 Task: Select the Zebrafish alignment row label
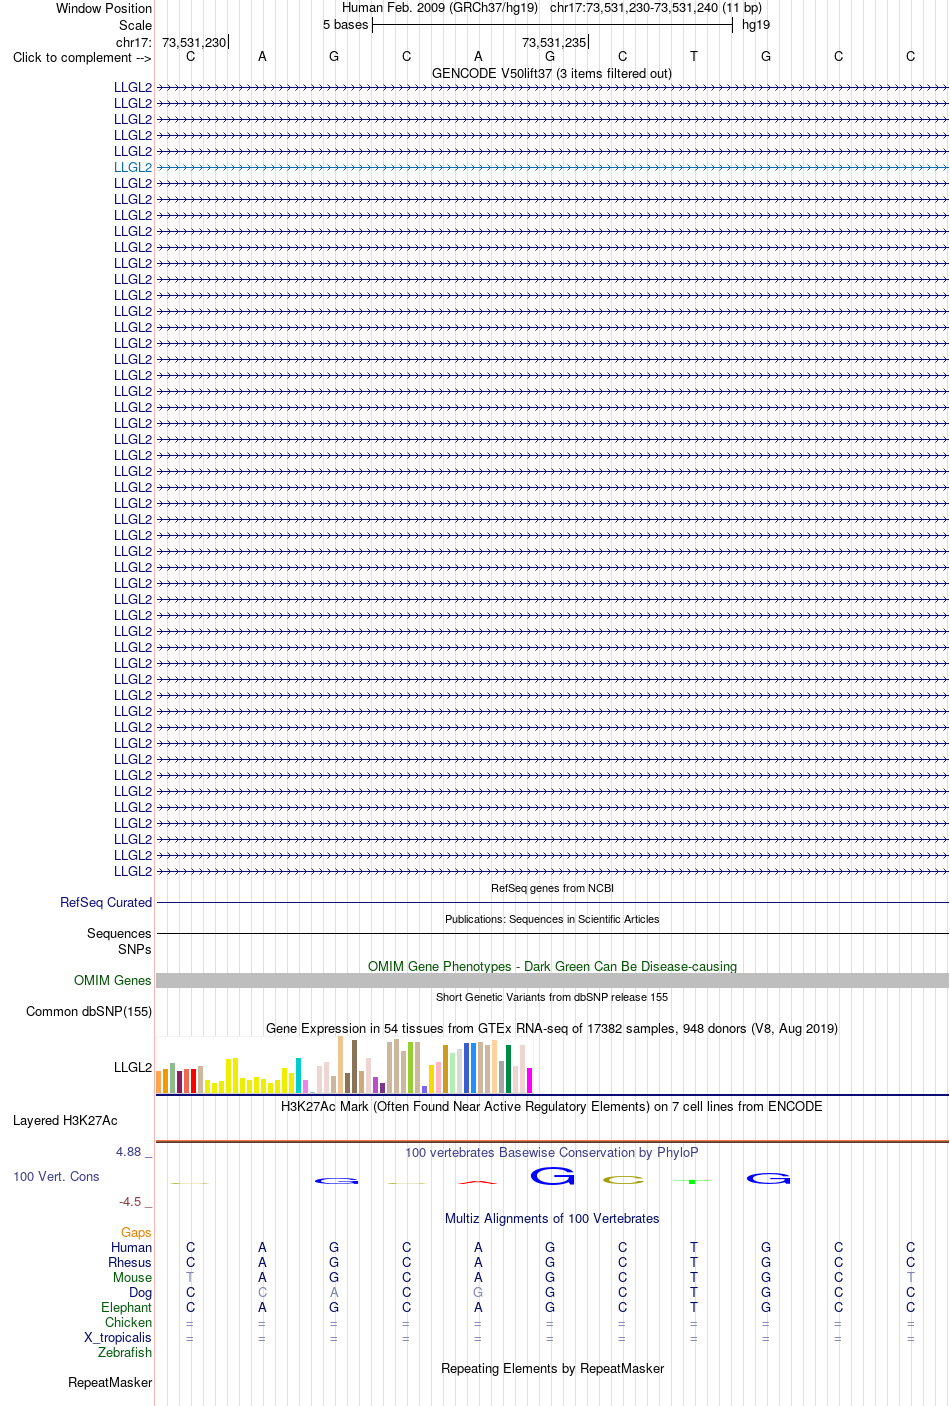click(x=125, y=1352)
